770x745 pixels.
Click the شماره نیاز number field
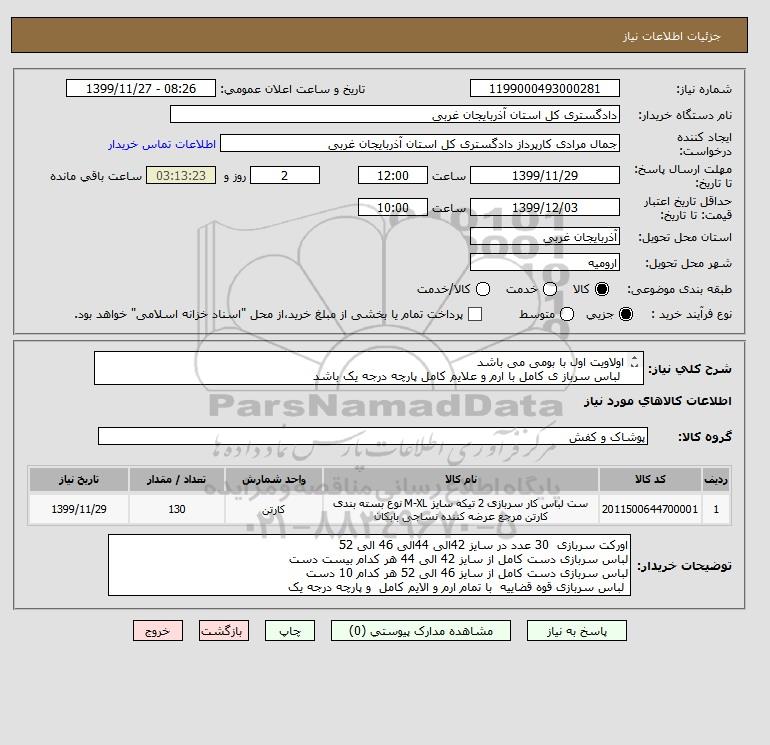(545, 89)
